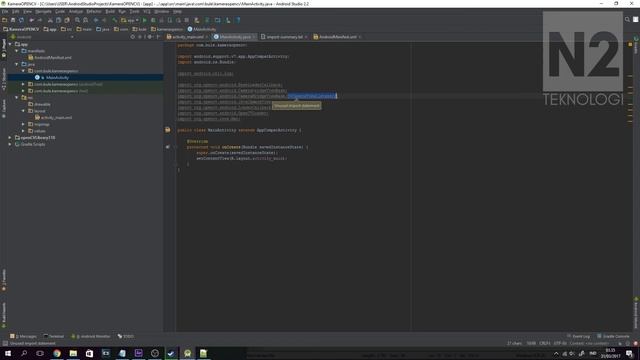
Task: Open the View menu
Action: click(27, 11)
